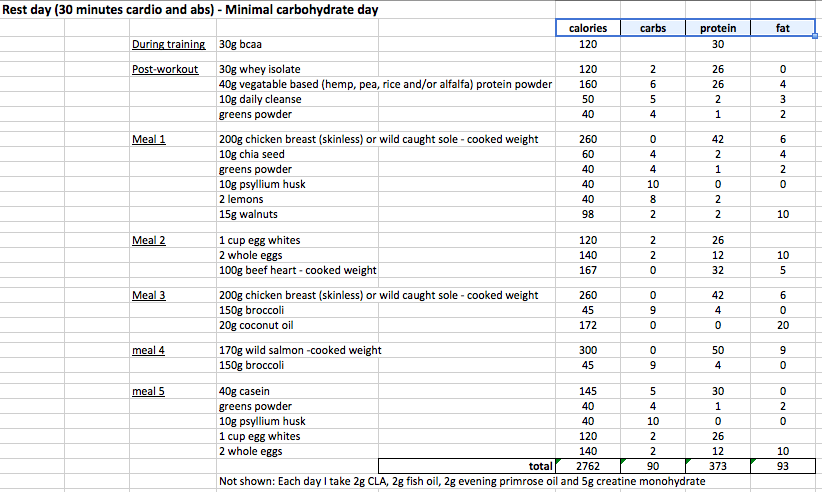Click the '10g daily cleanse' cell
Viewport: 822px width, 492px height.
(297, 99)
